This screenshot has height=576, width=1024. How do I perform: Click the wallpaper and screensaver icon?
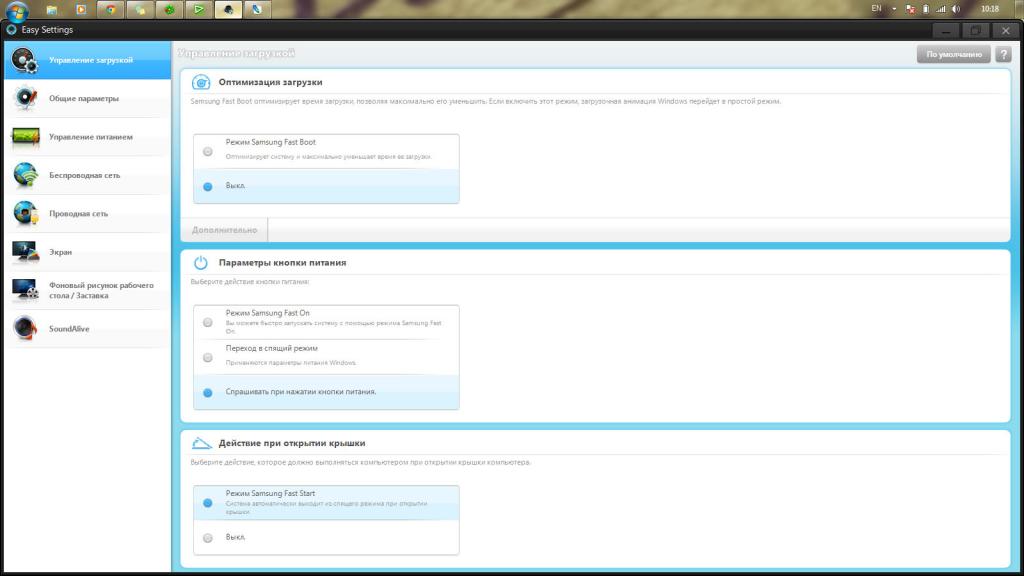[x=25, y=290]
